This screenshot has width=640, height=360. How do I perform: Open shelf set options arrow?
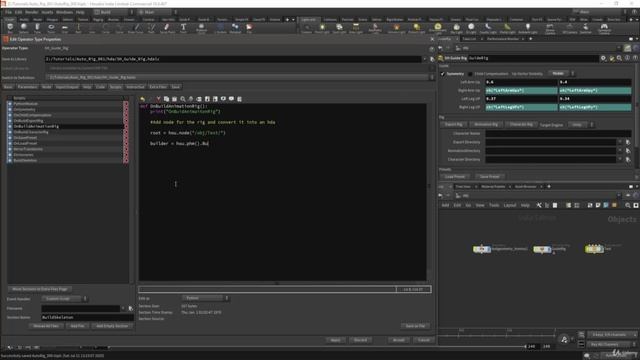point(293,19)
